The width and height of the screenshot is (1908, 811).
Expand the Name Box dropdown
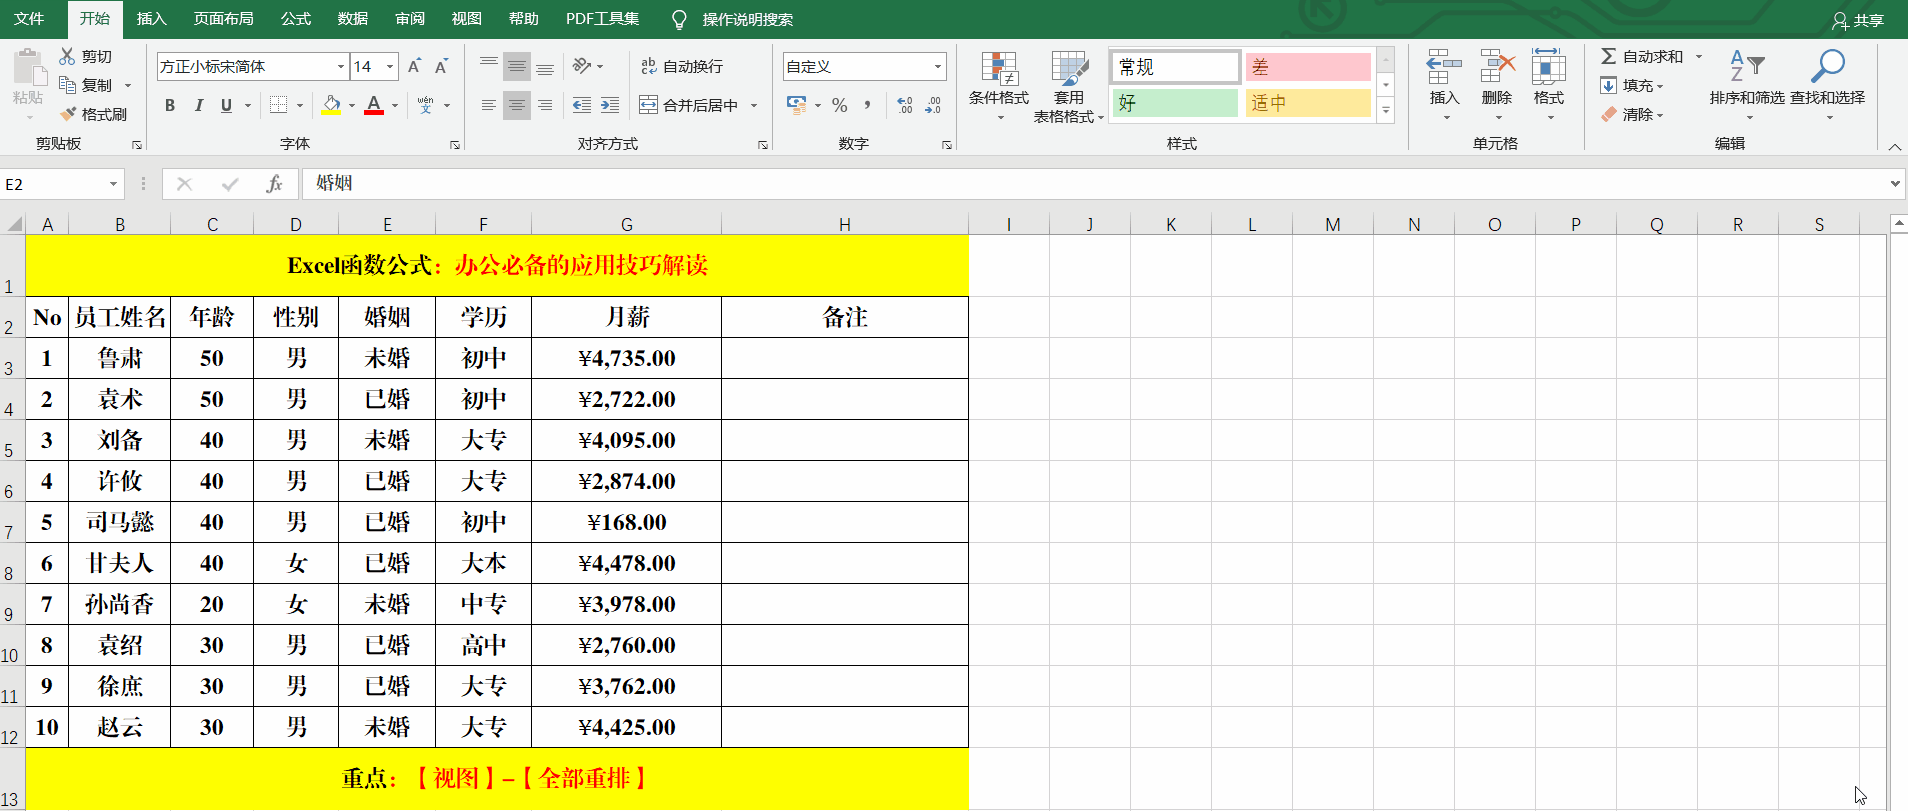[113, 184]
